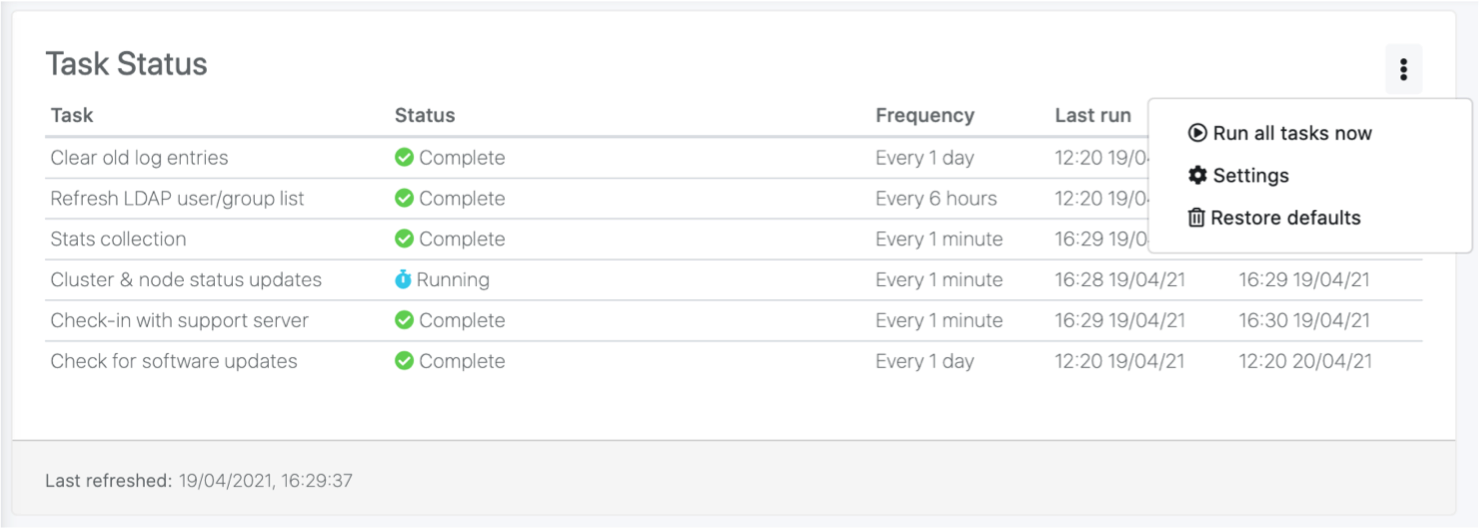Click green checkmark for Refresh LDAP task
The width and height of the screenshot is (1480, 528).
click(404, 198)
